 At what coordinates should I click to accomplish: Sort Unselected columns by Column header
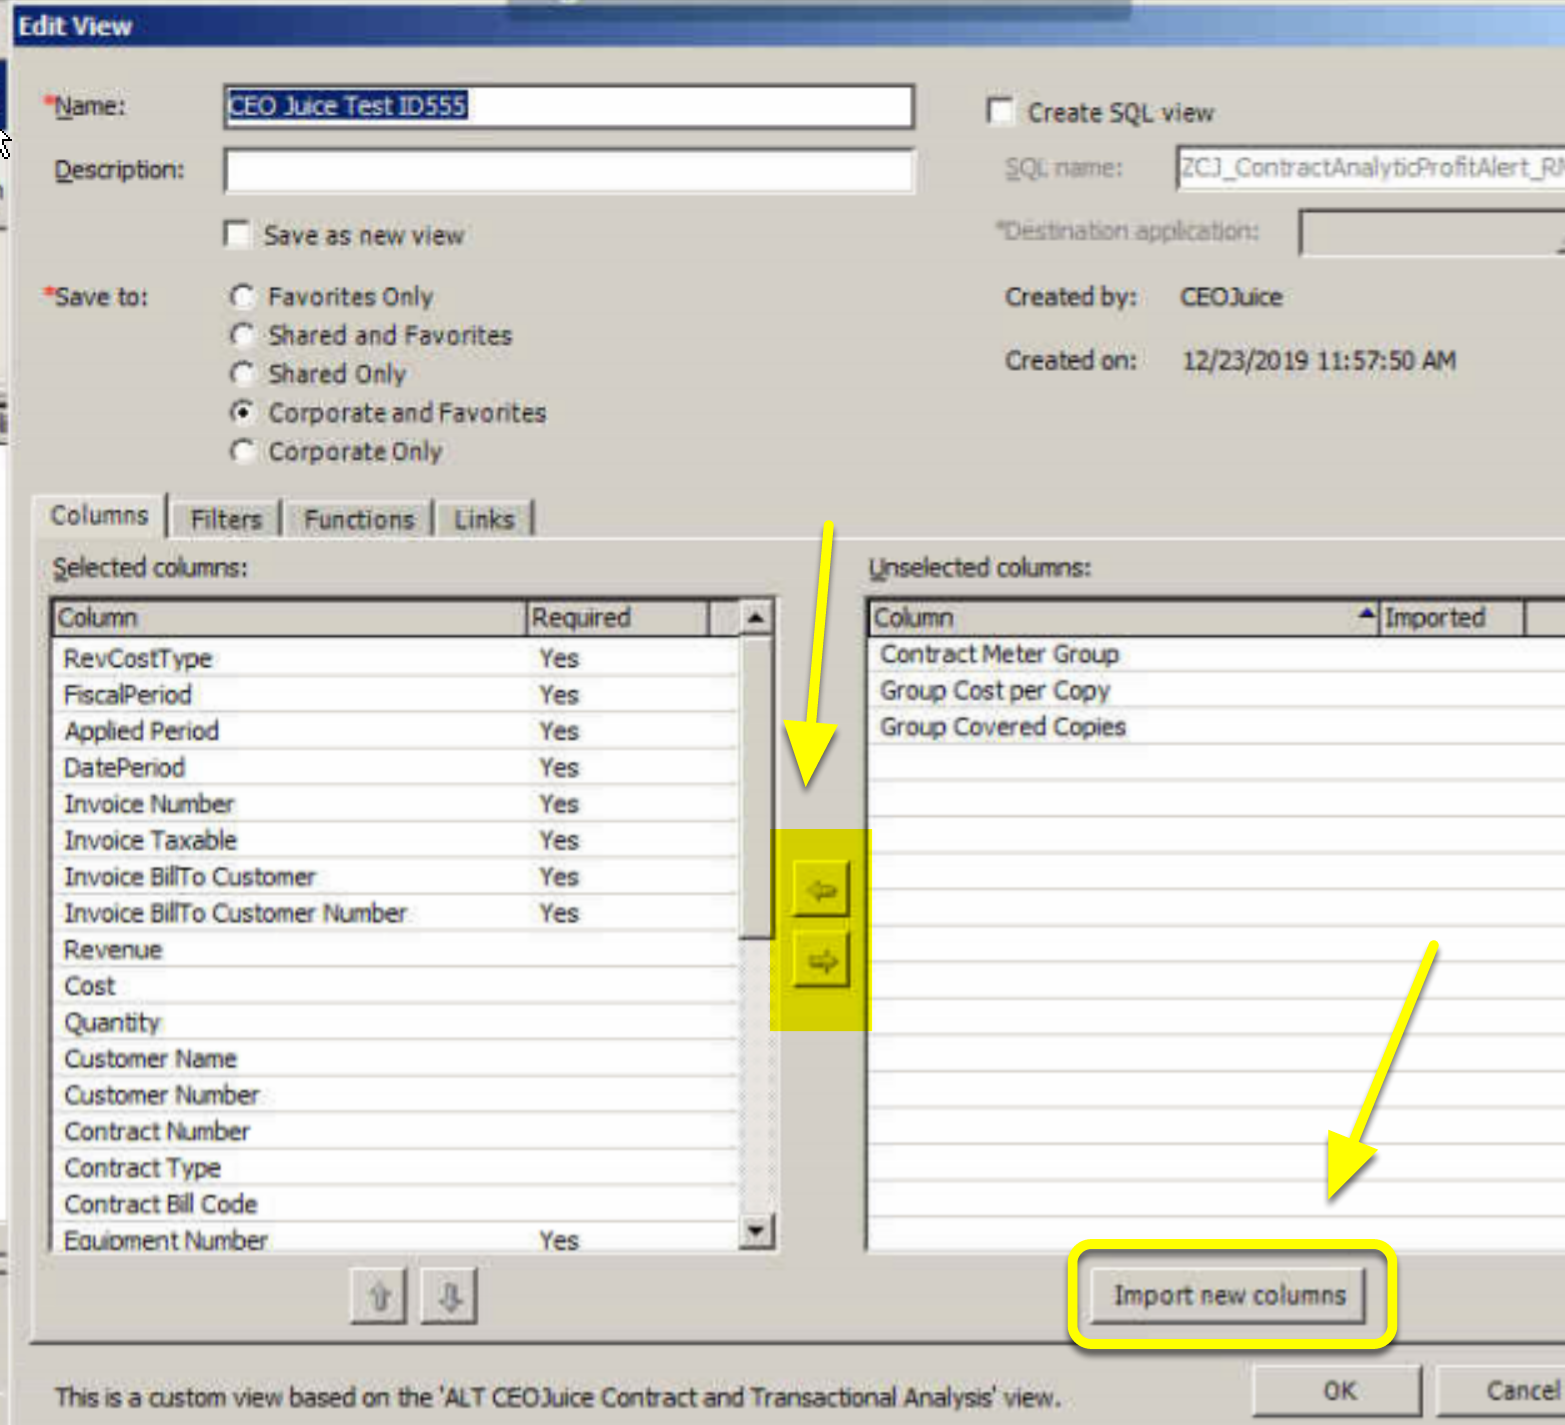click(x=1124, y=617)
